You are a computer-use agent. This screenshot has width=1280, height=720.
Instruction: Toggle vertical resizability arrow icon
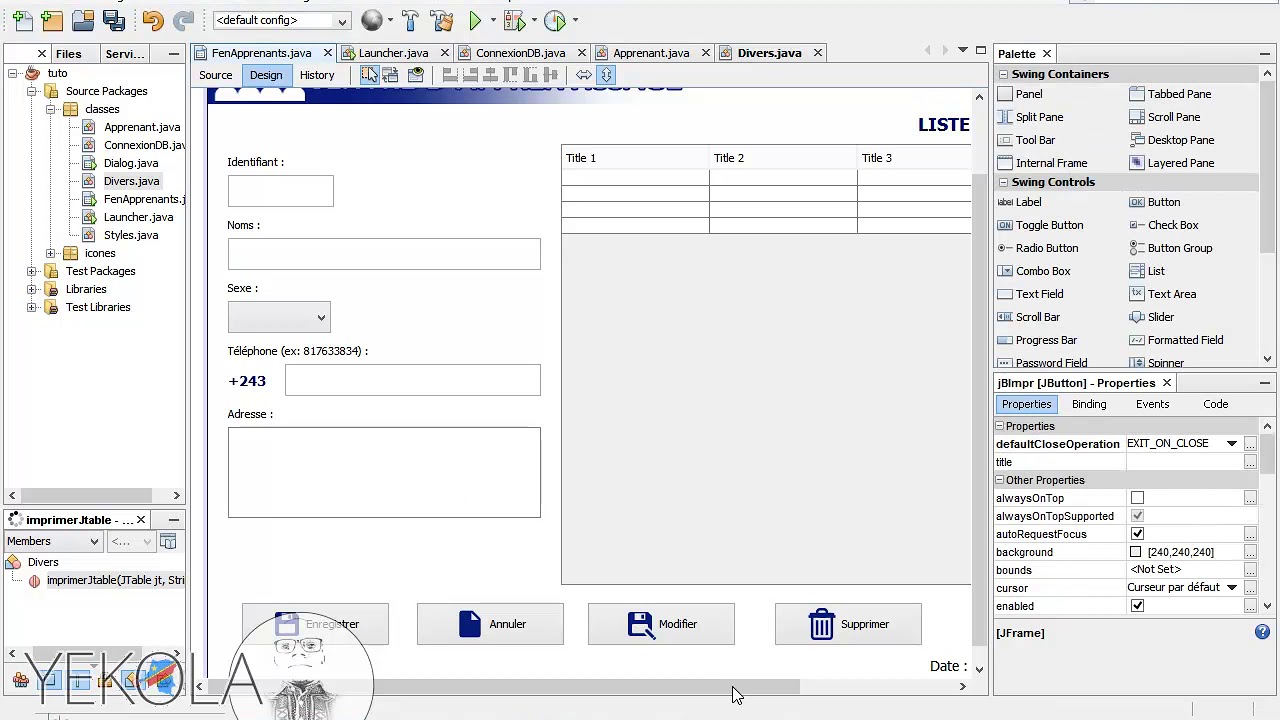point(606,75)
